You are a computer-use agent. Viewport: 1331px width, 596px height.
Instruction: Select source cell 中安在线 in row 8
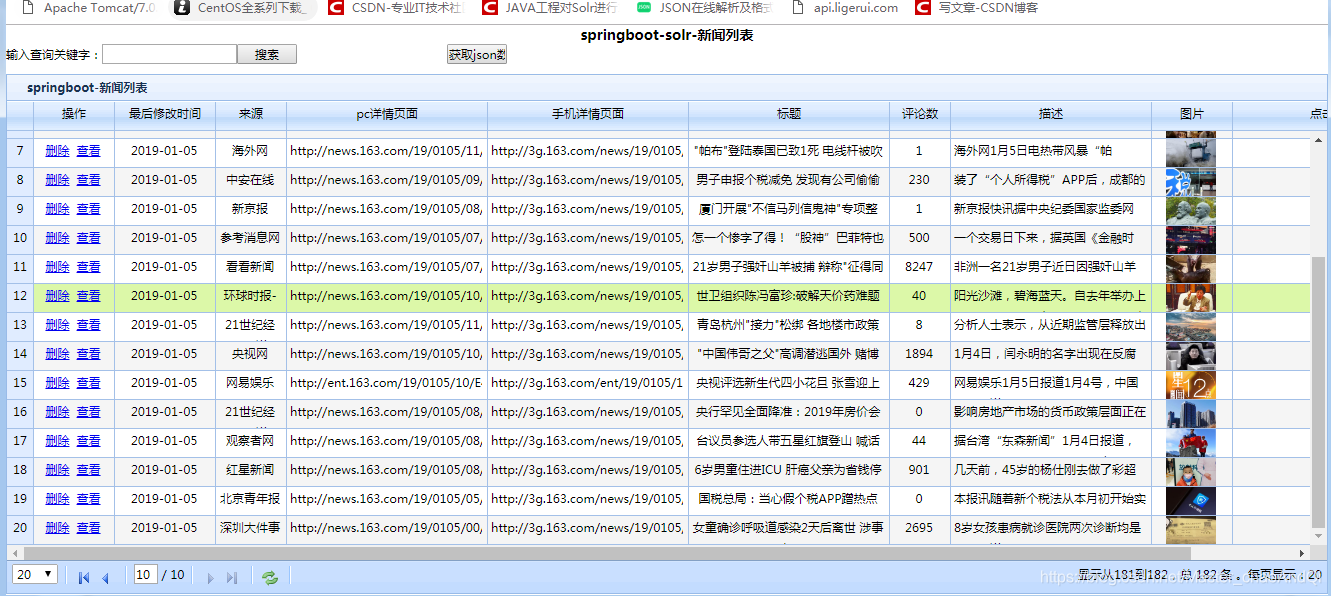(x=251, y=180)
